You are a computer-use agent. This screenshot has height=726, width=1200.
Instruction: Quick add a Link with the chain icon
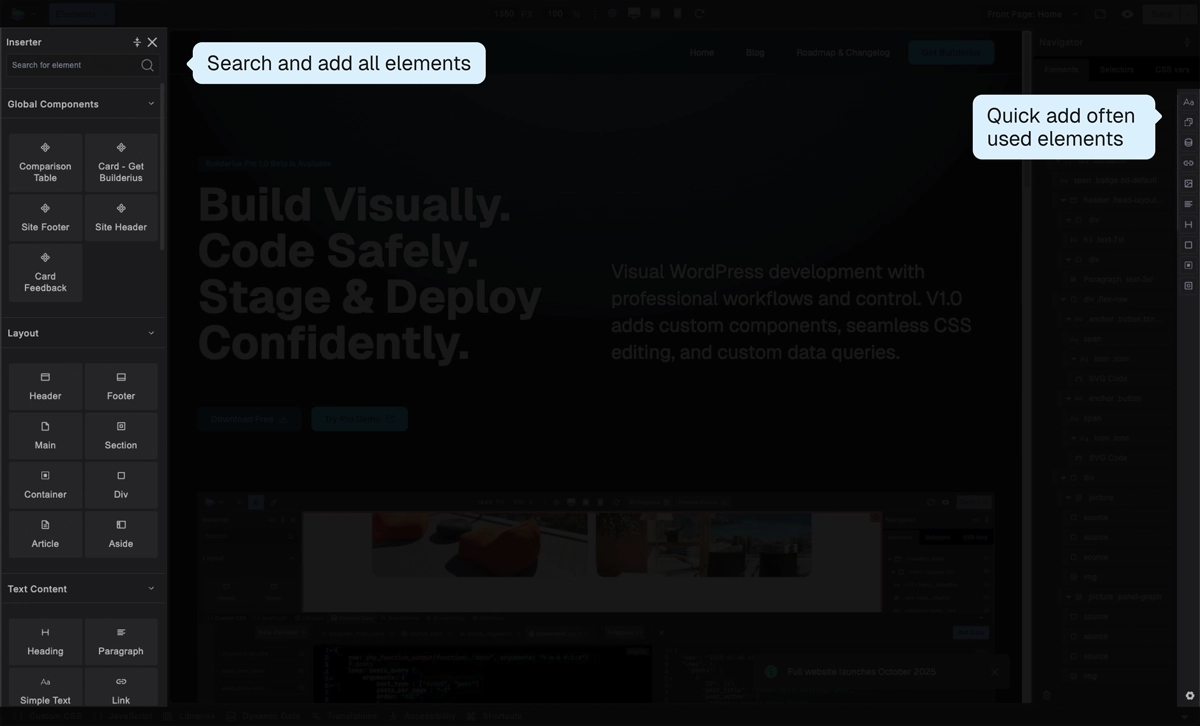tap(1188, 162)
